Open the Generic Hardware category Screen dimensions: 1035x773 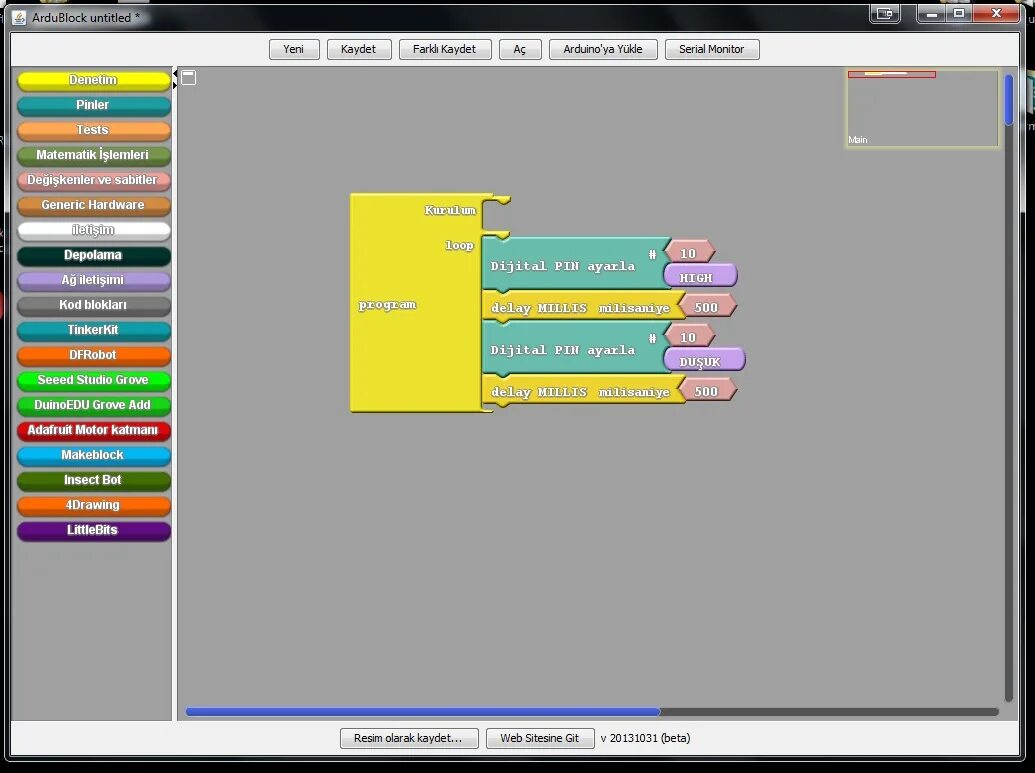point(93,205)
